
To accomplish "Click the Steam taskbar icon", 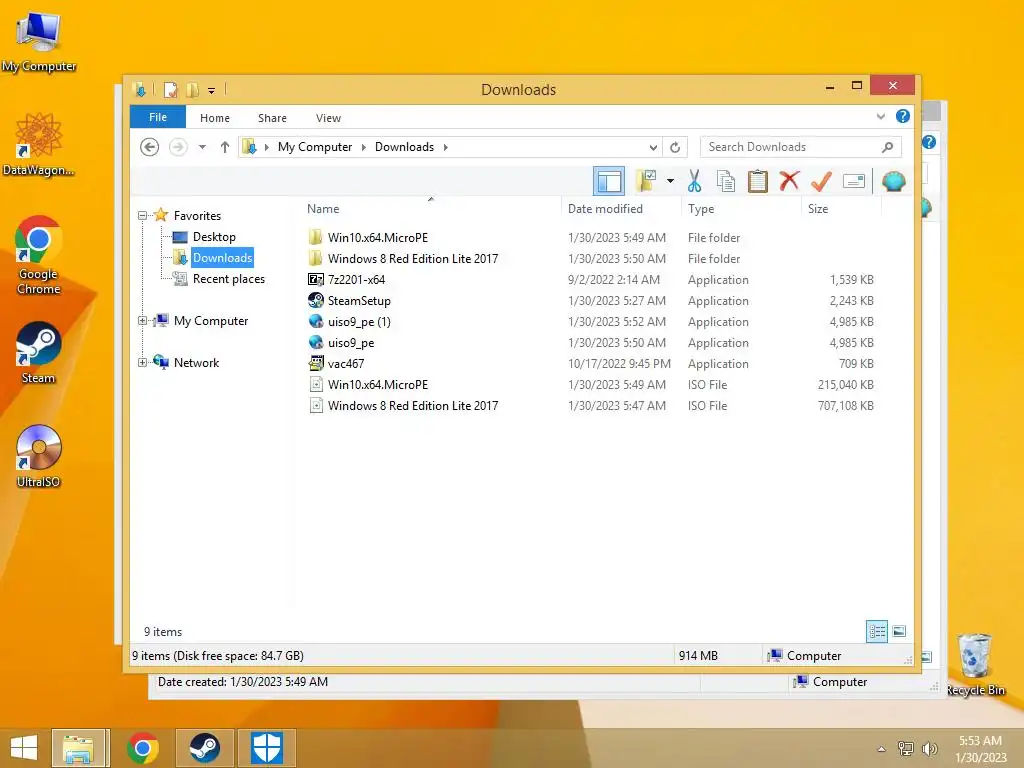I will pos(204,748).
